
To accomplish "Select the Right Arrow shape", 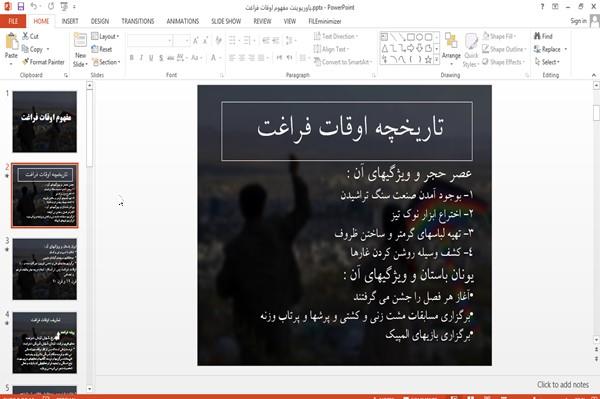I will (411, 48).
